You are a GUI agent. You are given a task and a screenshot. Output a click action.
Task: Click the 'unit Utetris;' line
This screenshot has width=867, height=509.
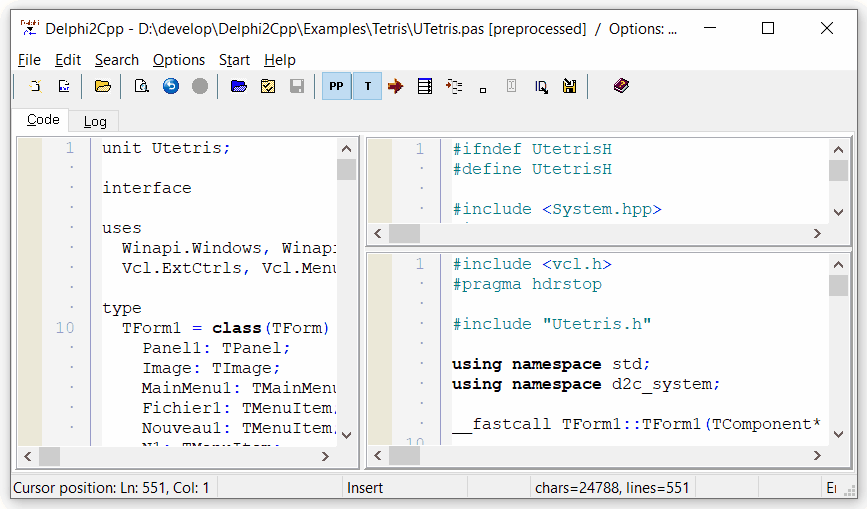tap(166, 148)
